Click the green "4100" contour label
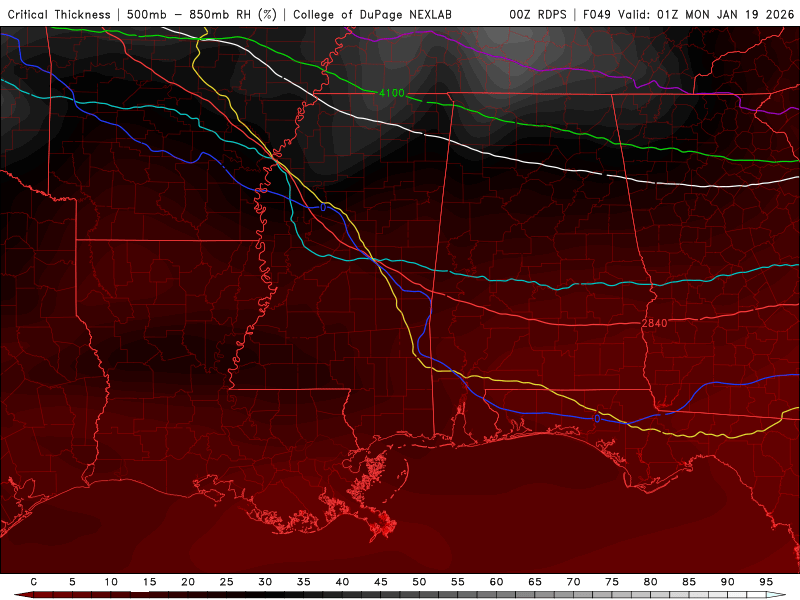800x600 pixels. [392, 93]
